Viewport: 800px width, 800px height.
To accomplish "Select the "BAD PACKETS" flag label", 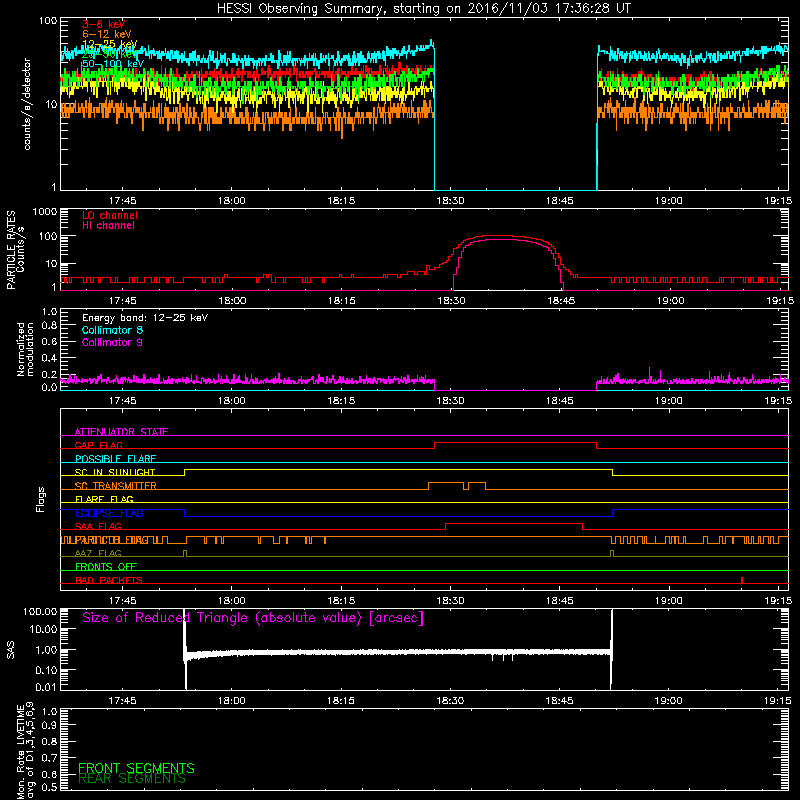I will pos(109,580).
